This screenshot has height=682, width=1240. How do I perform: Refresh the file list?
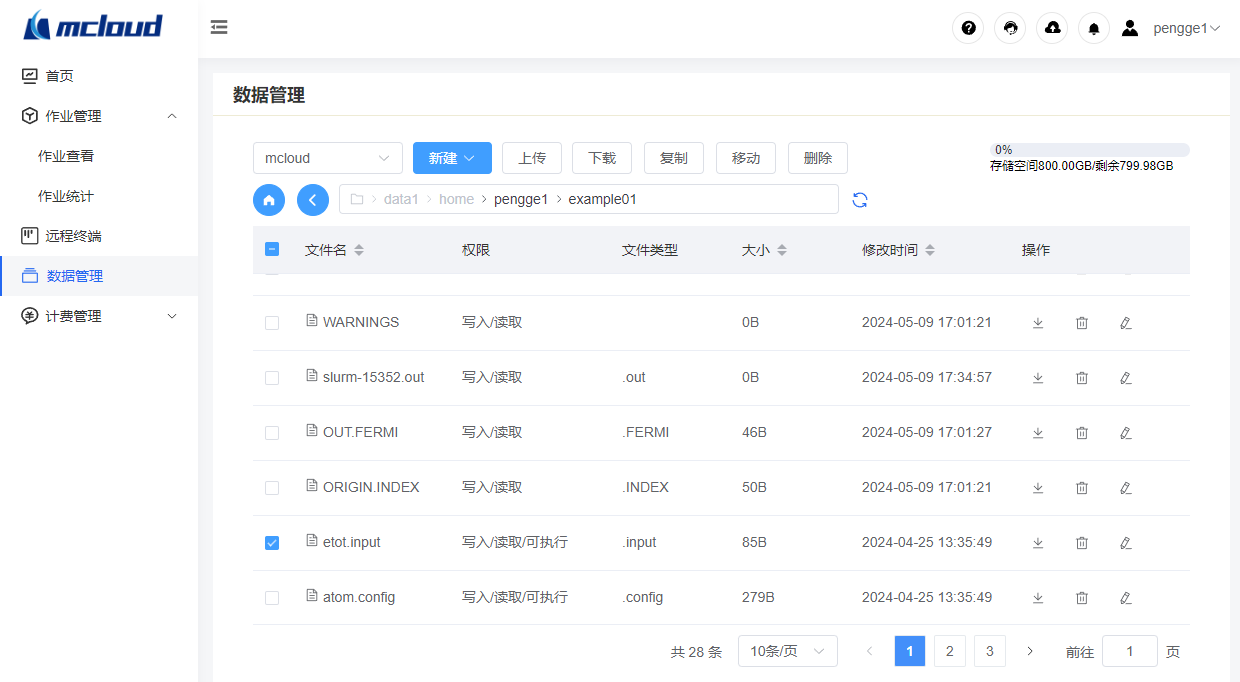pos(860,200)
